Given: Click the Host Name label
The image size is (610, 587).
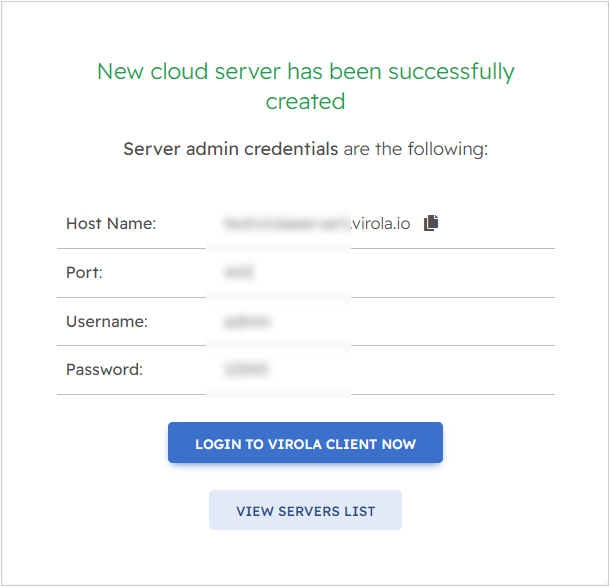Looking at the screenshot, I should pos(111,224).
